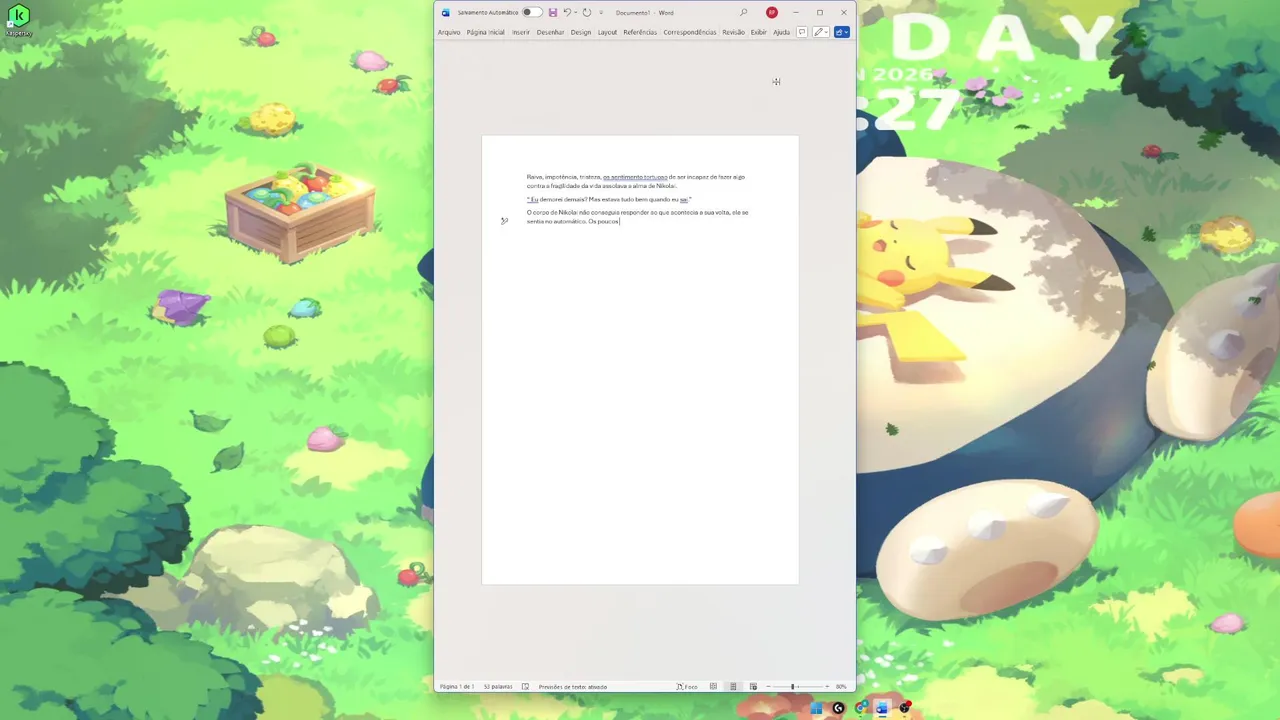Switch to the Página Inicial tab
1280x720 pixels.
[485, 32]
